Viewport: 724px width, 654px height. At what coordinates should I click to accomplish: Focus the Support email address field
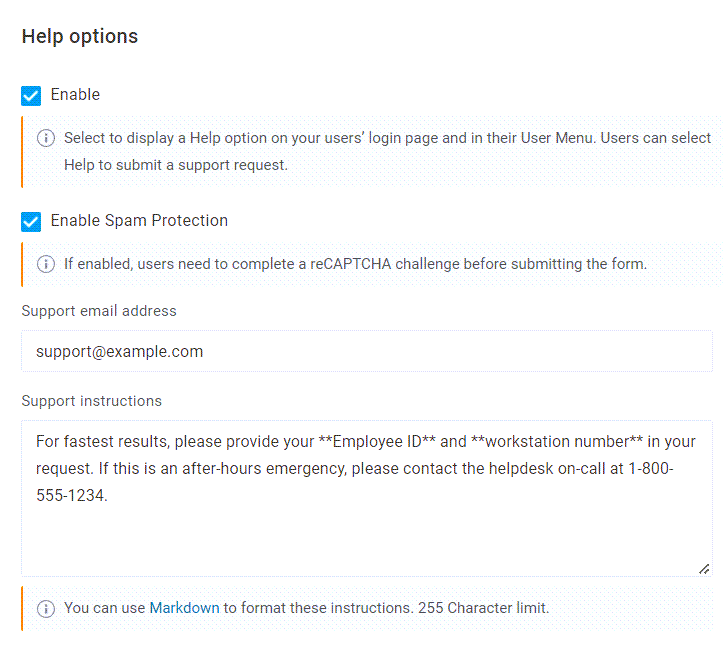[x=366, y=352]
